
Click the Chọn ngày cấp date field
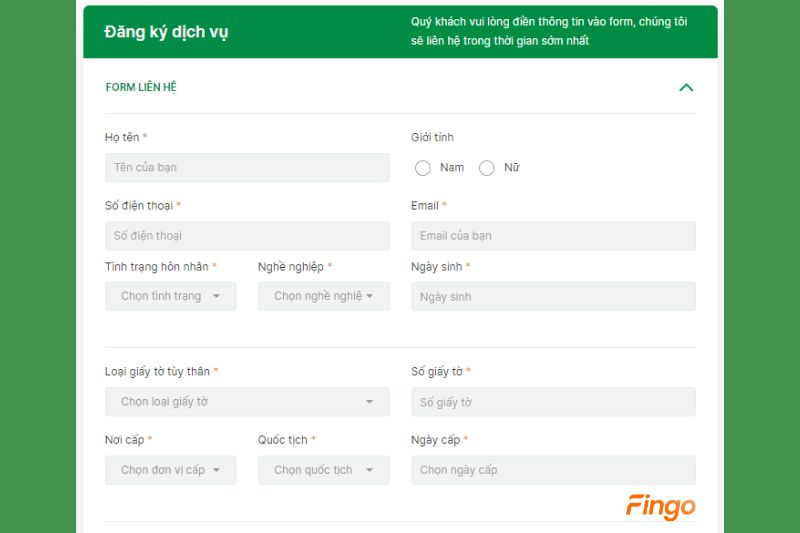553,470
